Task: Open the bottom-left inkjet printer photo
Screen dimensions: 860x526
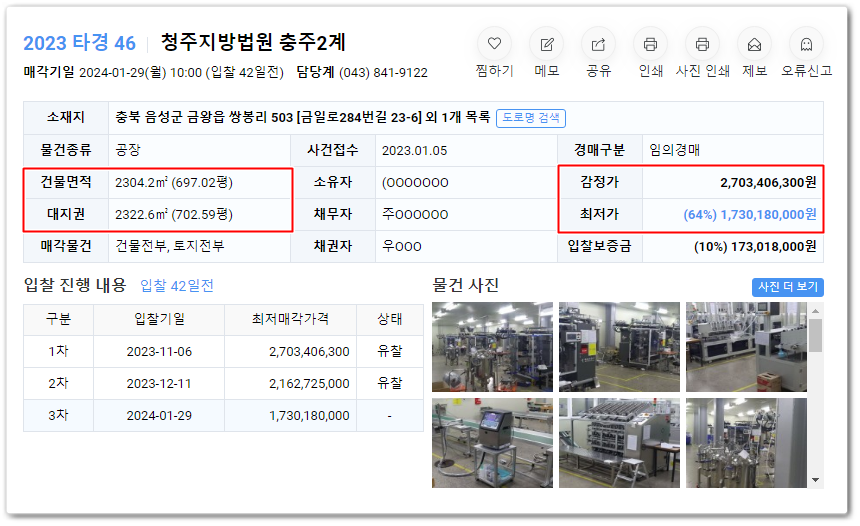Action: point(492,443)
